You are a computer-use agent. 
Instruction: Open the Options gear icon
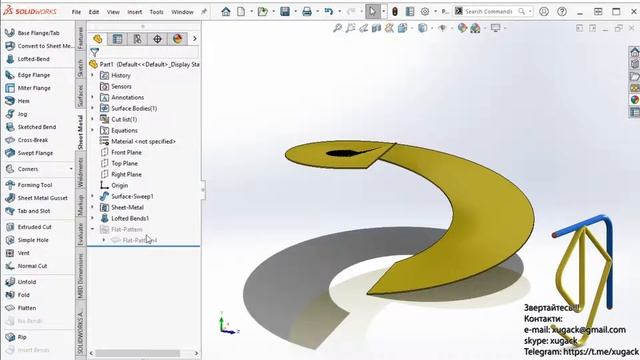tap(425, 11)
